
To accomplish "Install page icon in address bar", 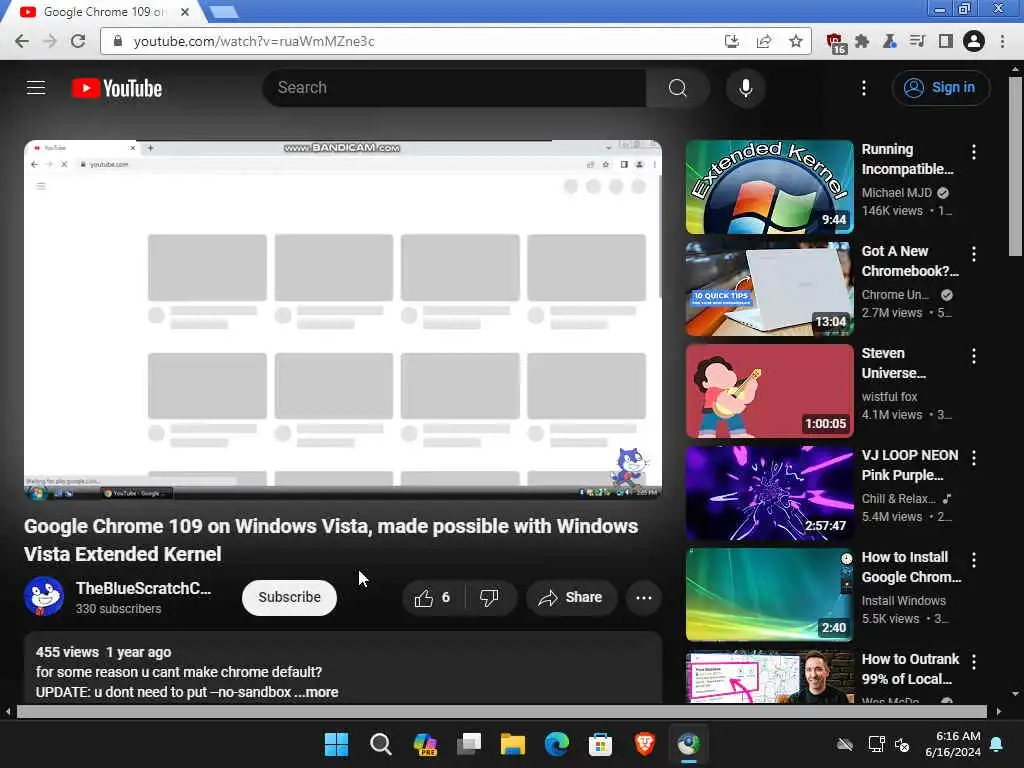I will 731,41.
